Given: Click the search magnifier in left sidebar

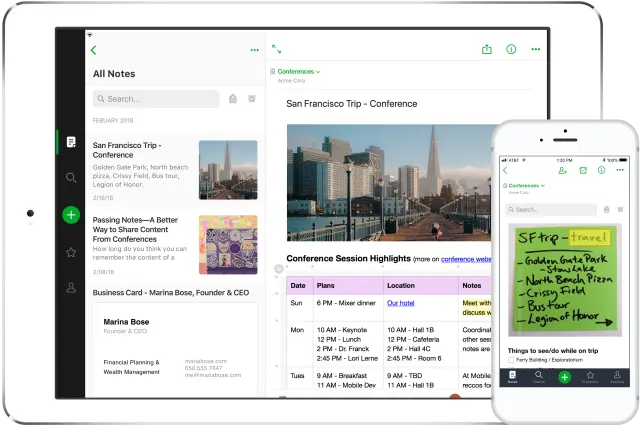Looking at the screenshot, I should (71, 178).
